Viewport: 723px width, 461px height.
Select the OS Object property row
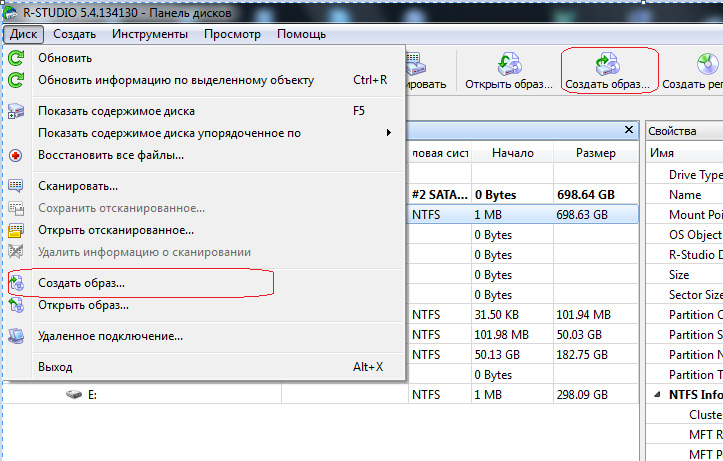coord(685,235)
